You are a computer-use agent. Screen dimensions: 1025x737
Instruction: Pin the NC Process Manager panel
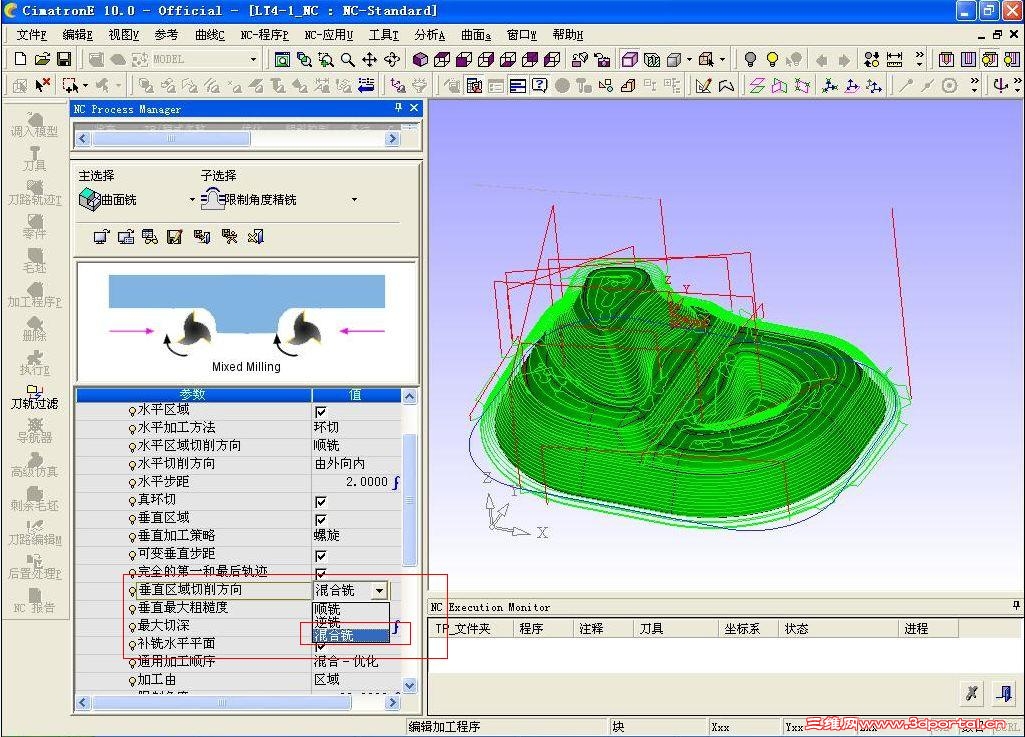point(398,108)
